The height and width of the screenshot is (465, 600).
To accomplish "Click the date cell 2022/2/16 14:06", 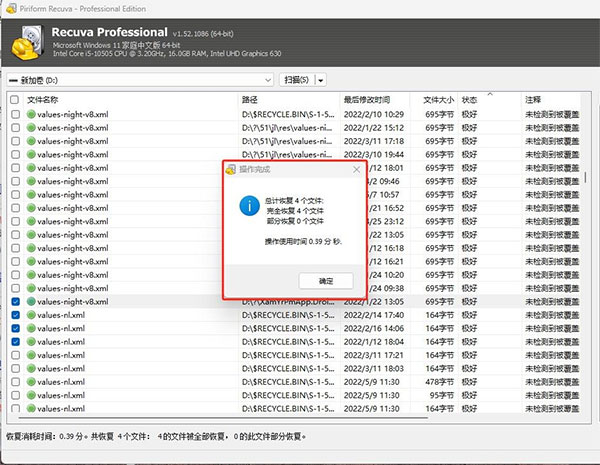I will [x=373, y=328].
